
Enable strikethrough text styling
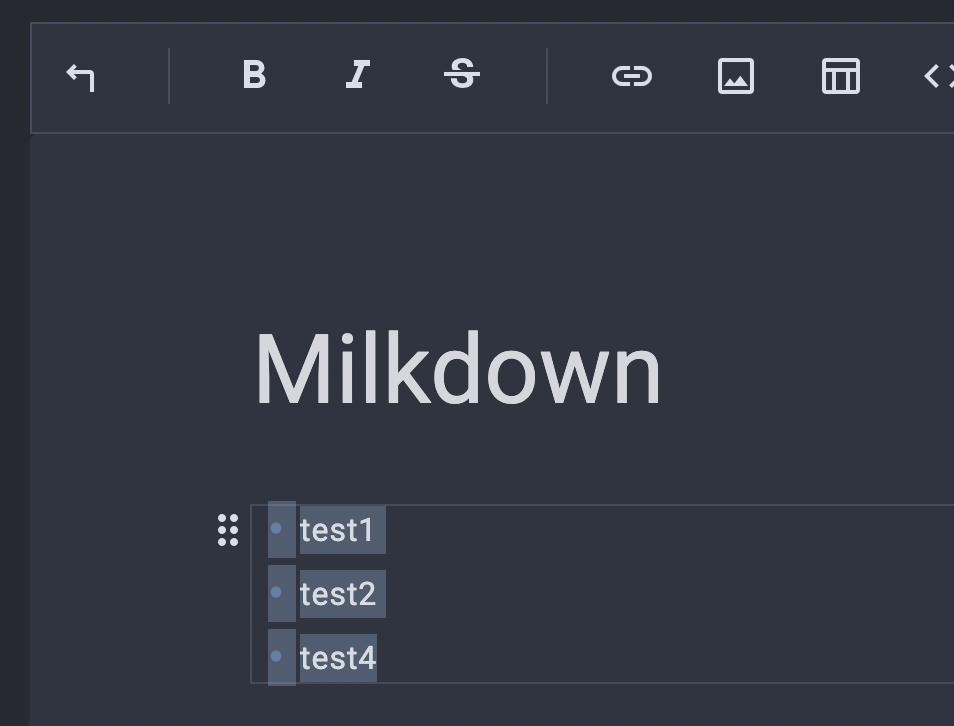pyautogui.click(x=462, y=75)
